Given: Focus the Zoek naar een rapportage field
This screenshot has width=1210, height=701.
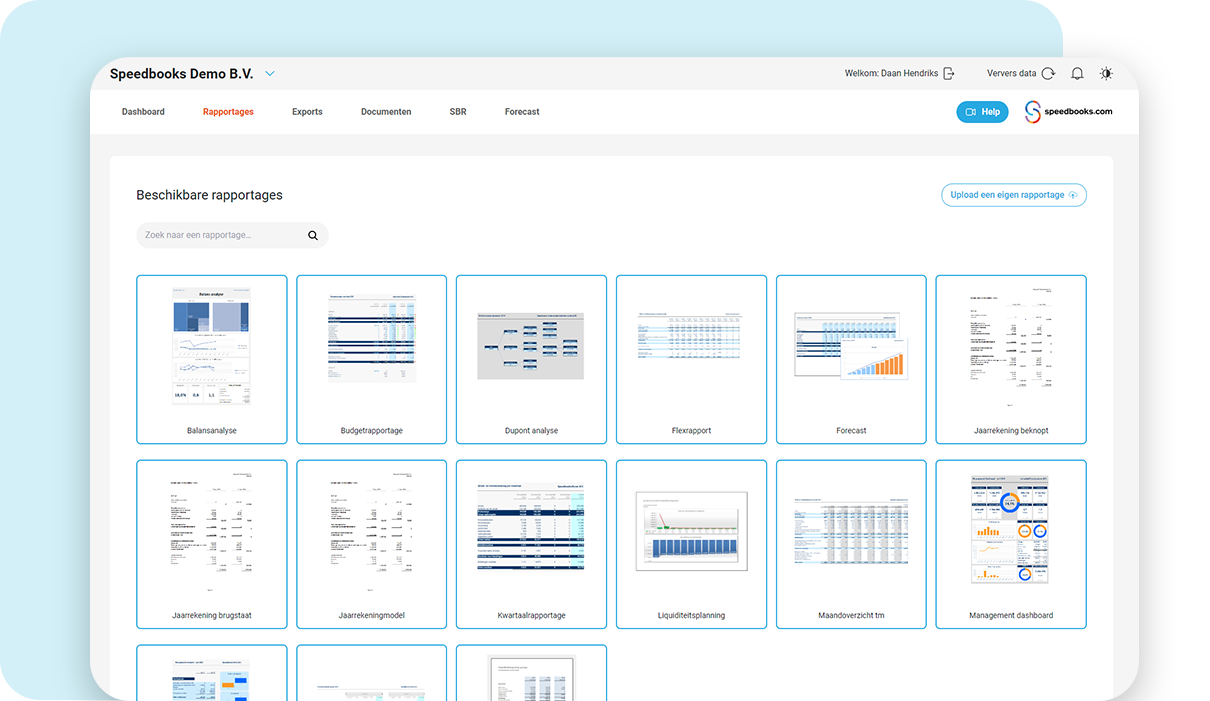Looking at the screenshot, I should (232, 235).
